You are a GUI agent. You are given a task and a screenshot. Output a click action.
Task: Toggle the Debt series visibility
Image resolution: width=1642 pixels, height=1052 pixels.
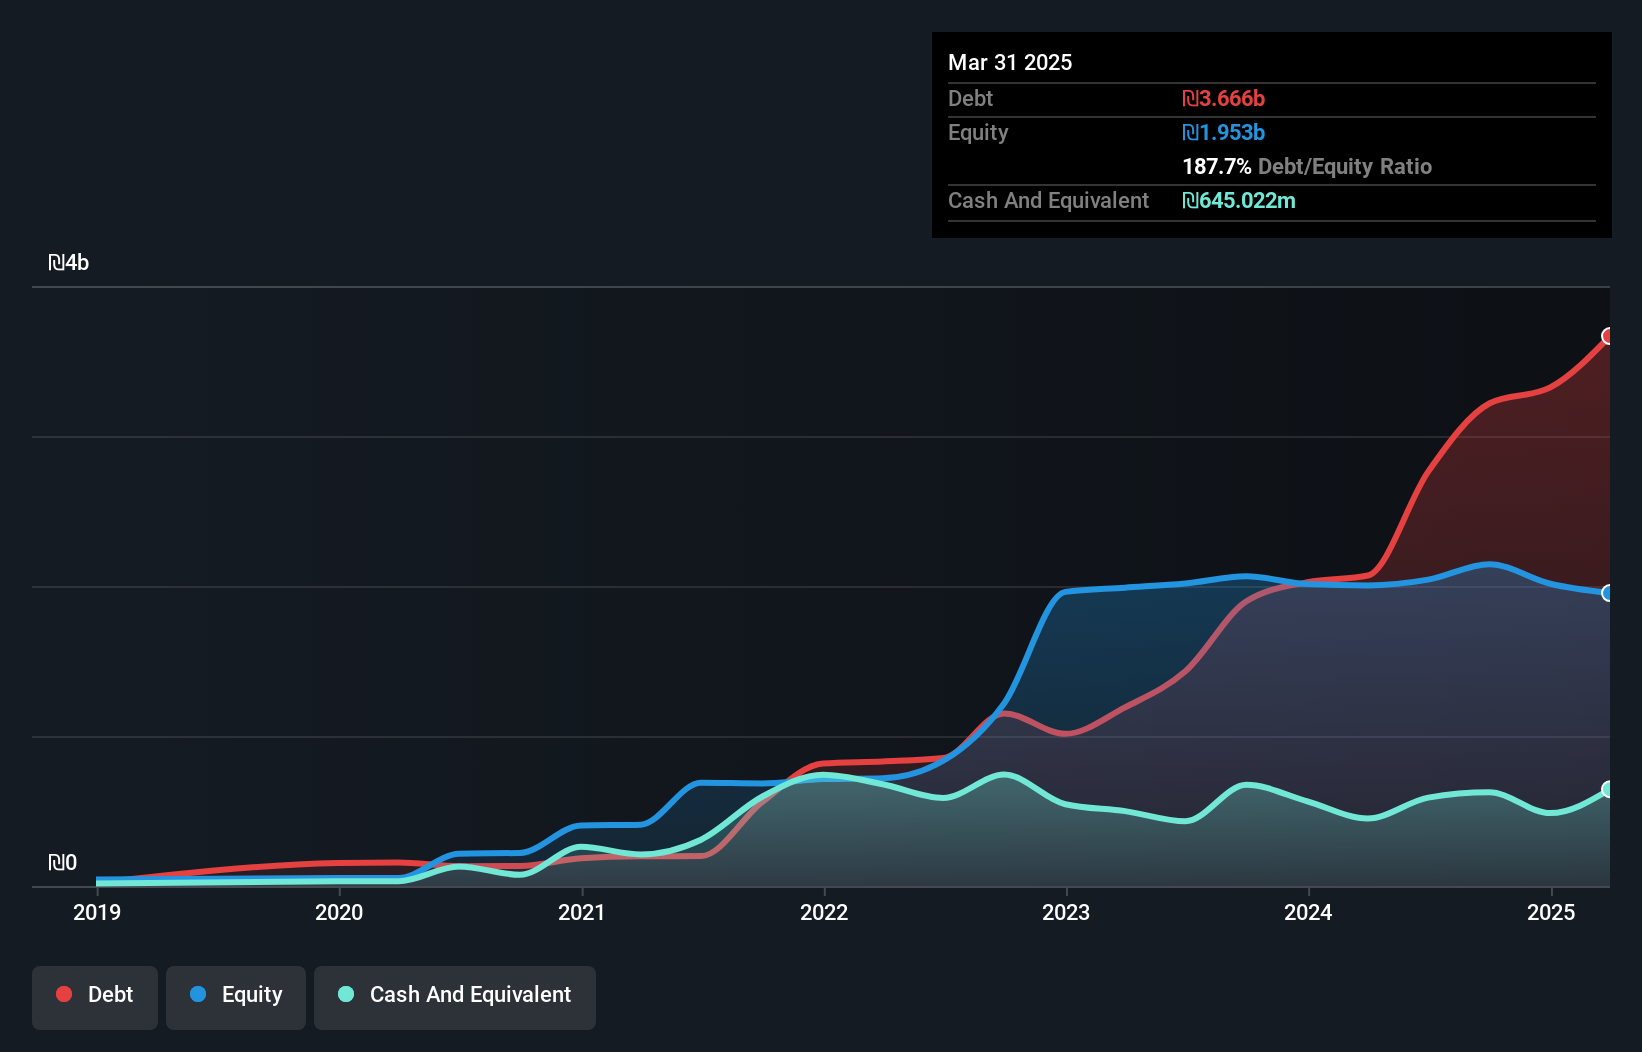pos(94,995)
